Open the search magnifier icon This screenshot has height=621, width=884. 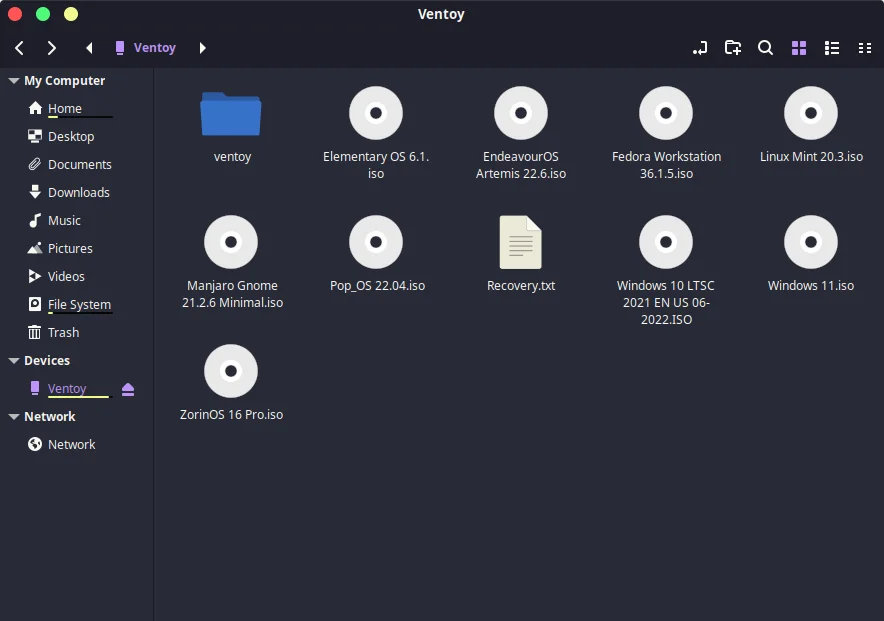pos(765,48)
